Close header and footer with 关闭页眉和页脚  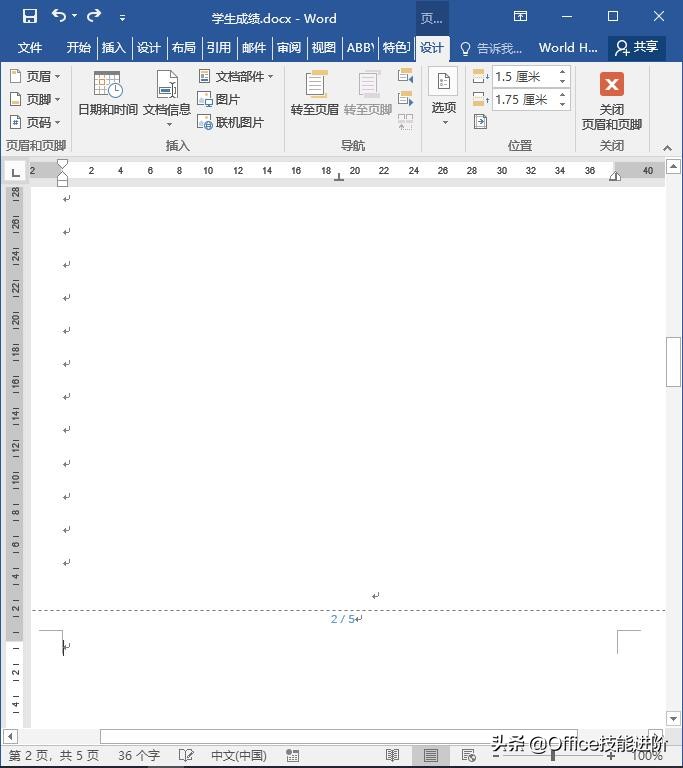[611, 100]
